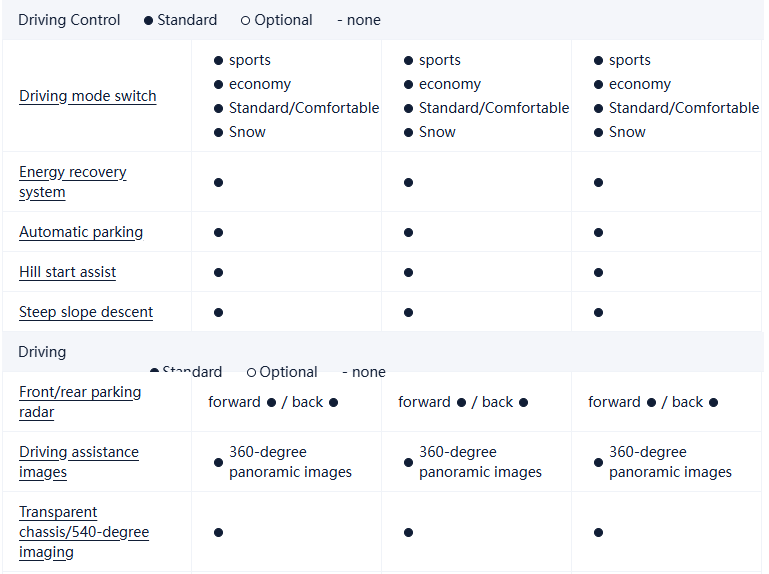The width and height of the screenshot is (769, 574).
Task: Click the middle column's Transparent chassis dot
Action: coord(408,532)
